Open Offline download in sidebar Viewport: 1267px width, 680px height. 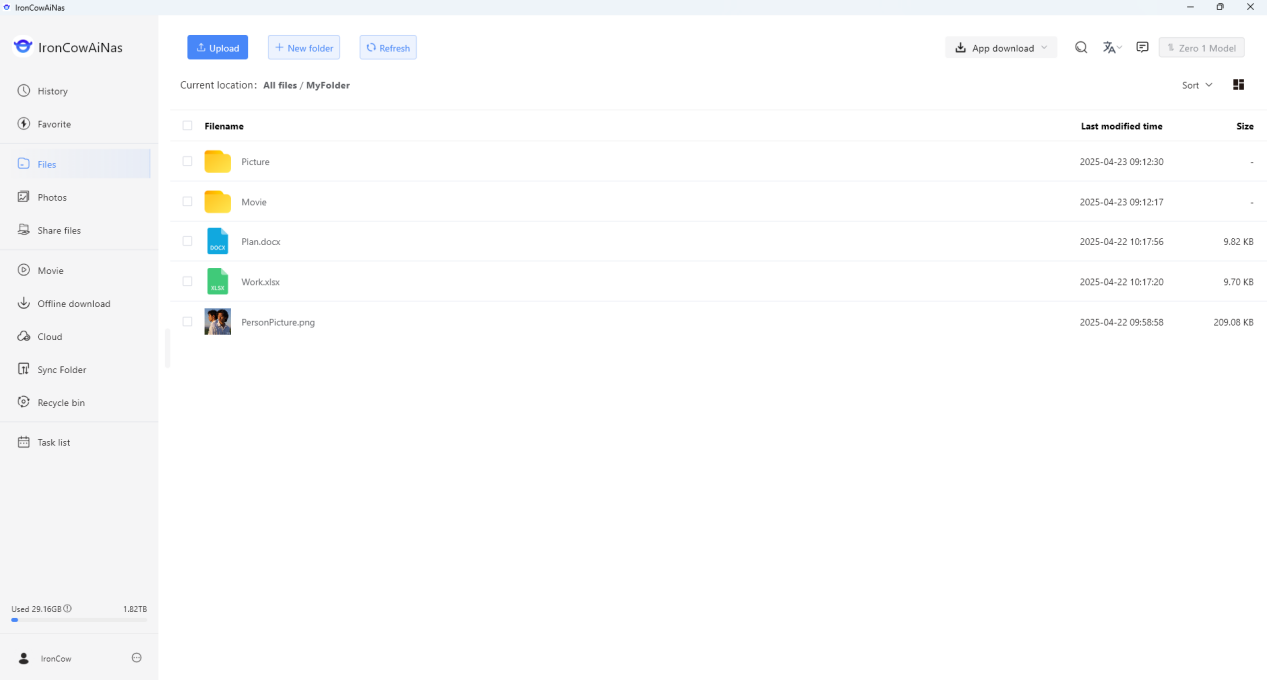[x=74, y=304]
